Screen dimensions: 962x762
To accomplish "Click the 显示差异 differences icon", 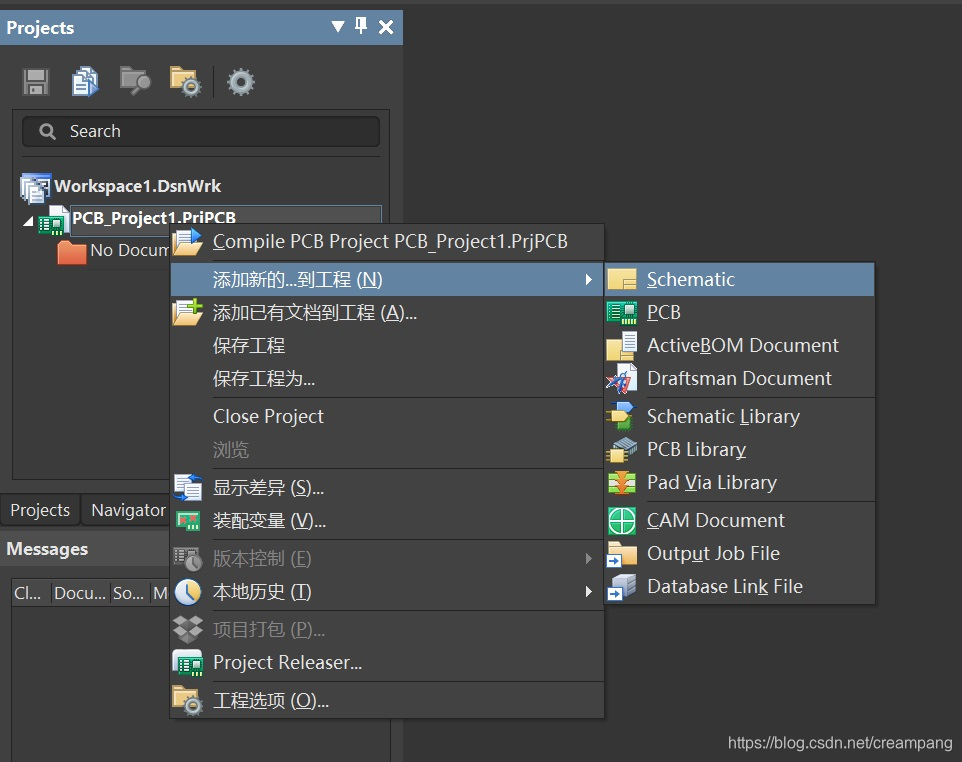I will click(x=188, y=487).
